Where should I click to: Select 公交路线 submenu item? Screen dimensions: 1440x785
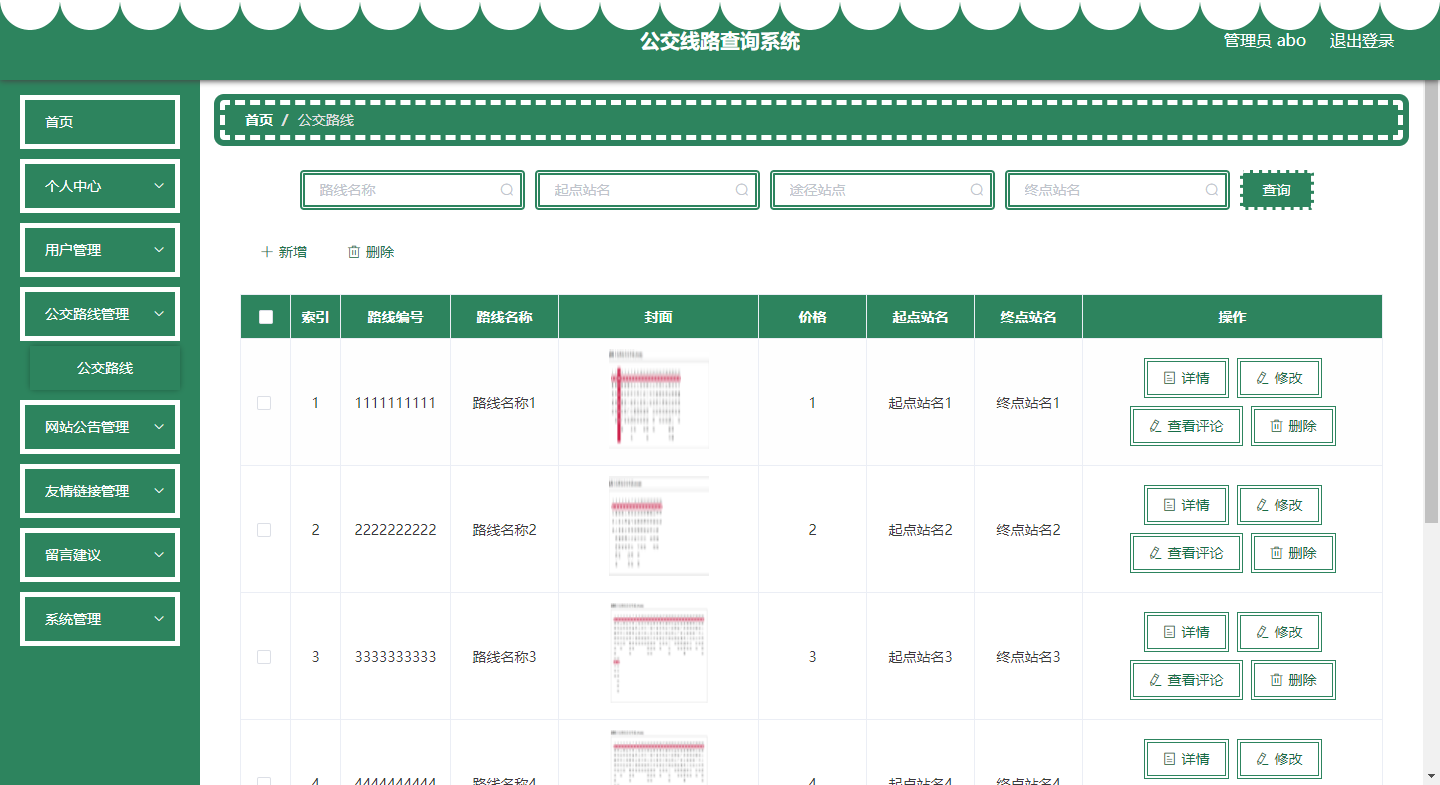click(x=105, y=368)
